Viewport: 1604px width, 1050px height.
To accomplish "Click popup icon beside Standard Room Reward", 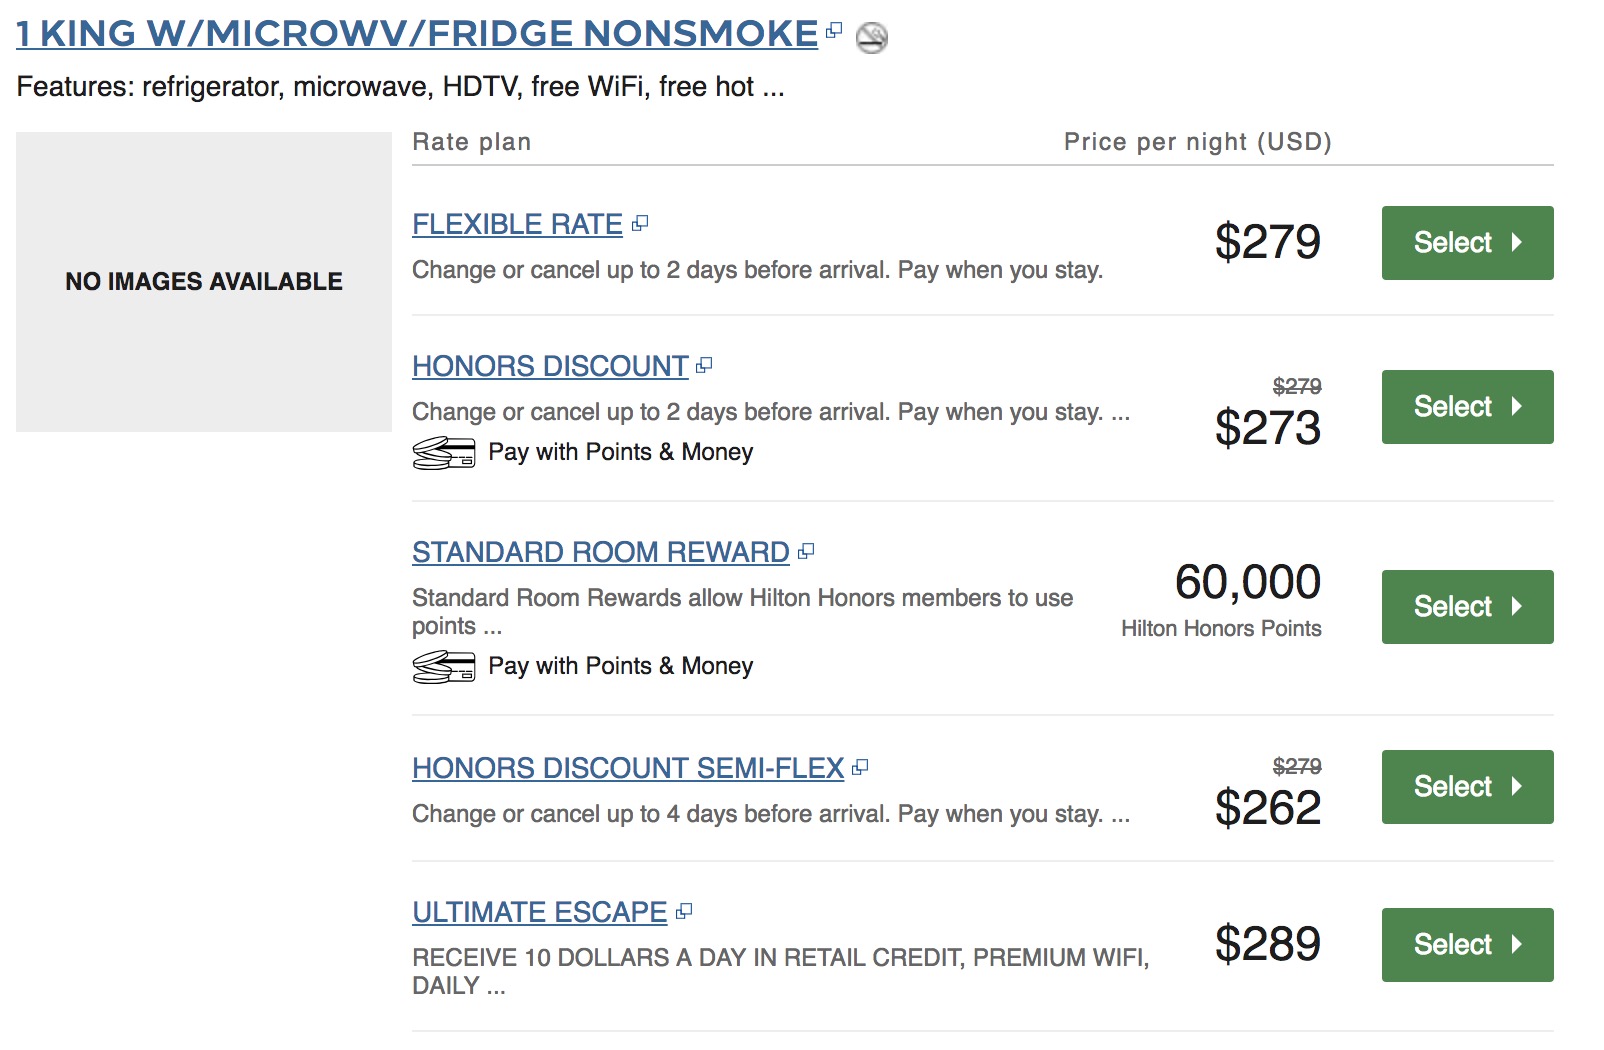I will pos(806,551).
